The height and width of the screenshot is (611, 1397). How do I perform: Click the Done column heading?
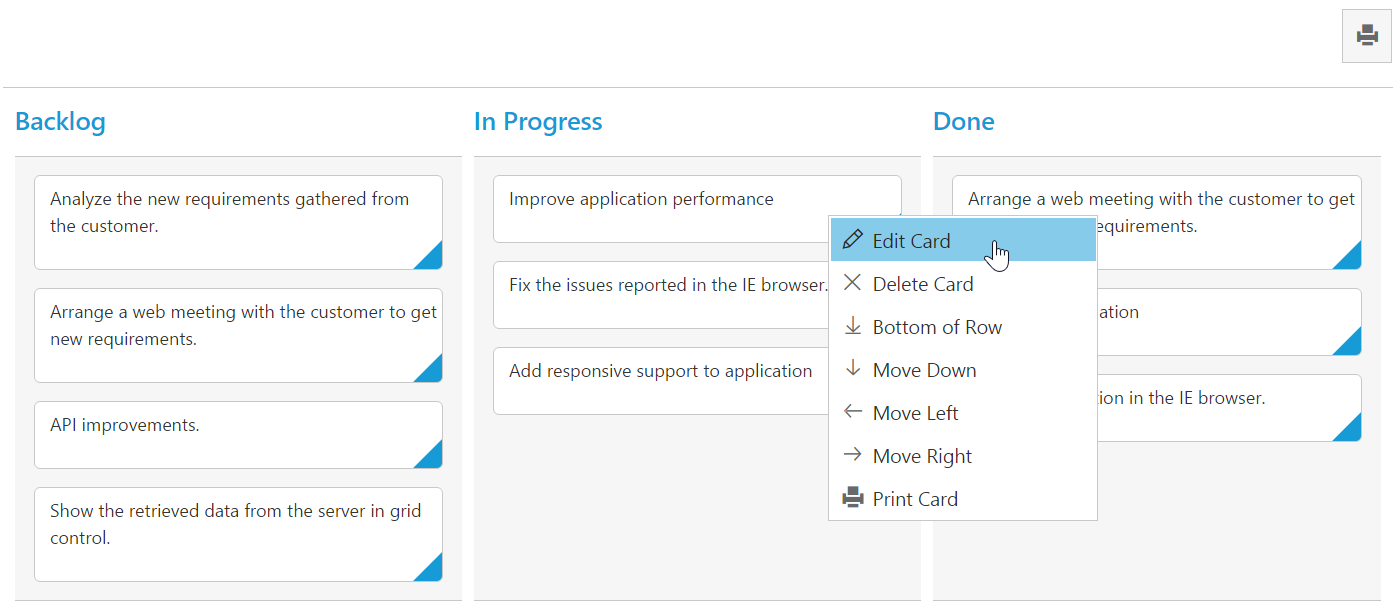pos(963,122)
